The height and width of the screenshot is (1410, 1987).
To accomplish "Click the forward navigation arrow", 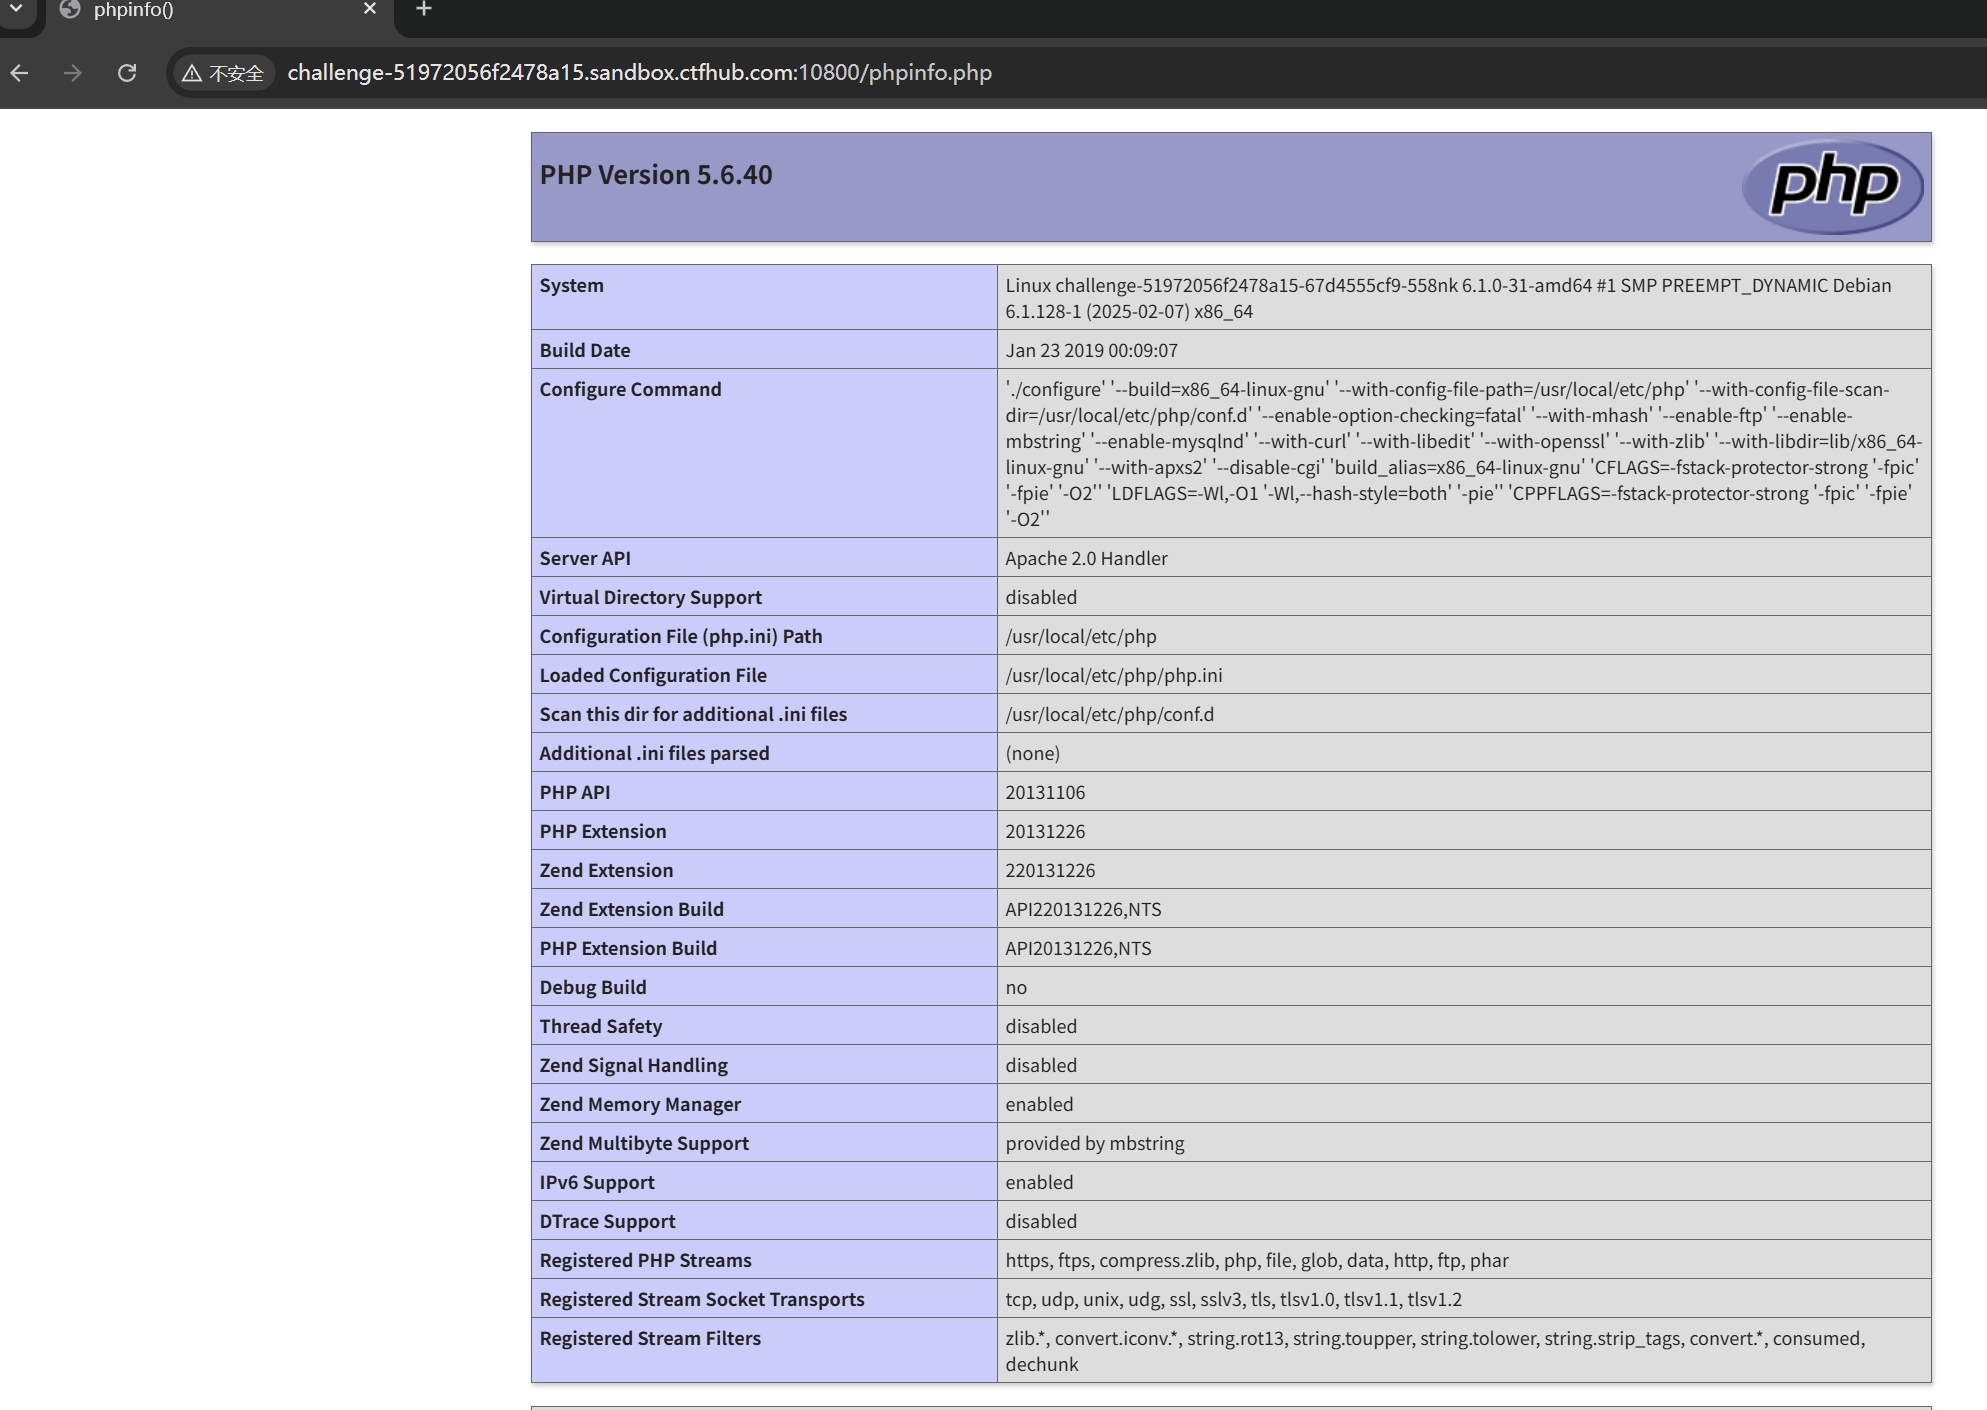I will pyautogui.click(x=73, y=72).
